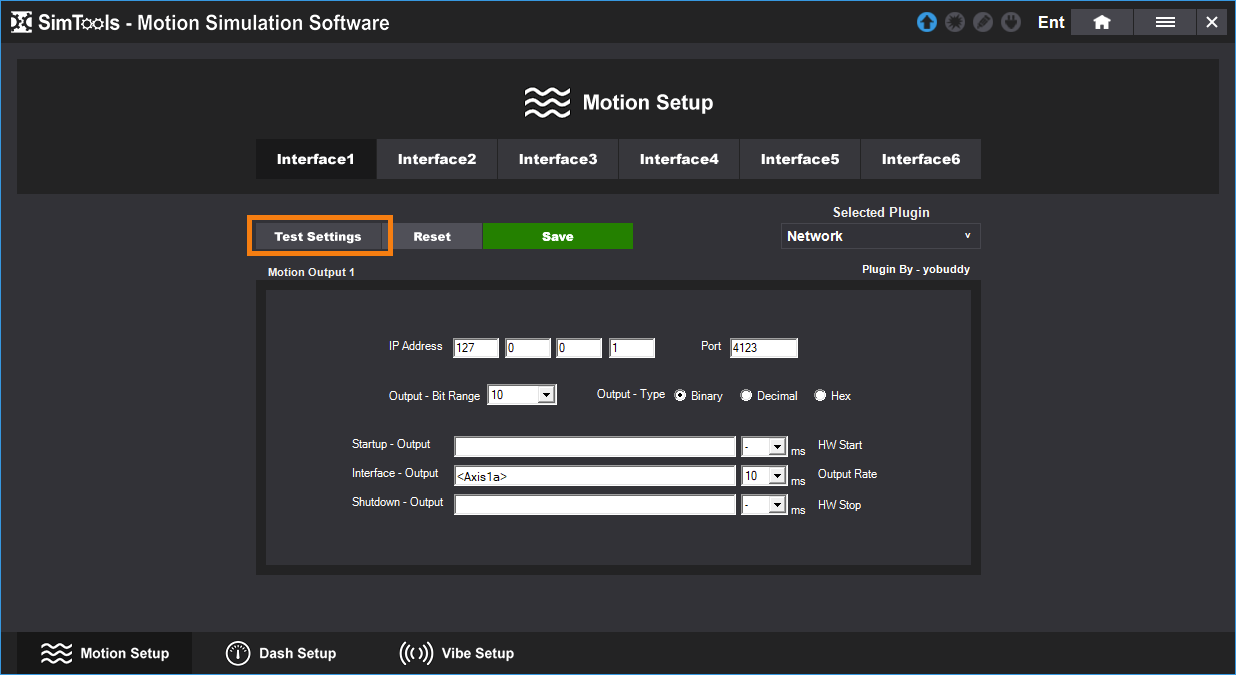Screen dimensions: 1236x675
Task: Click the Reset button
Action: [x=432, y=236]
